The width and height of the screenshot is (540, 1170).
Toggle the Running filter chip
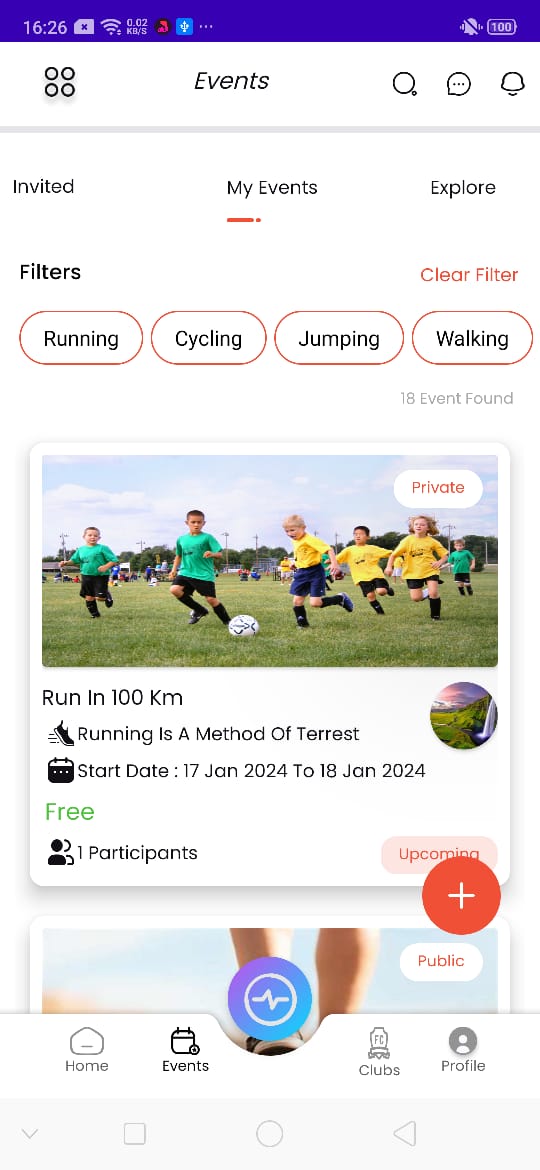coord(81,338)
